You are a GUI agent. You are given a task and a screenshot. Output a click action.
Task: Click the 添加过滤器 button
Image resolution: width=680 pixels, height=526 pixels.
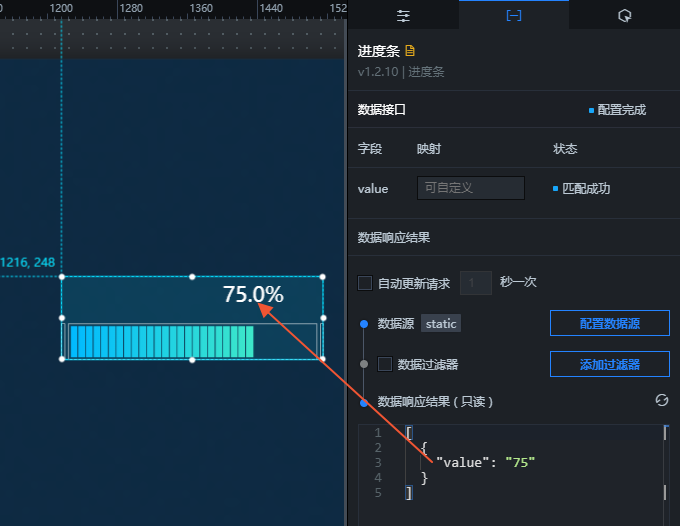(610, 364)
